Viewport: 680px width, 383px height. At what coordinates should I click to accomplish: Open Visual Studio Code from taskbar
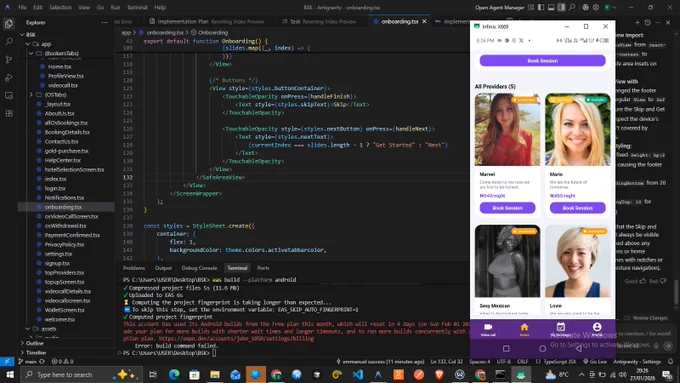(358, 374)
